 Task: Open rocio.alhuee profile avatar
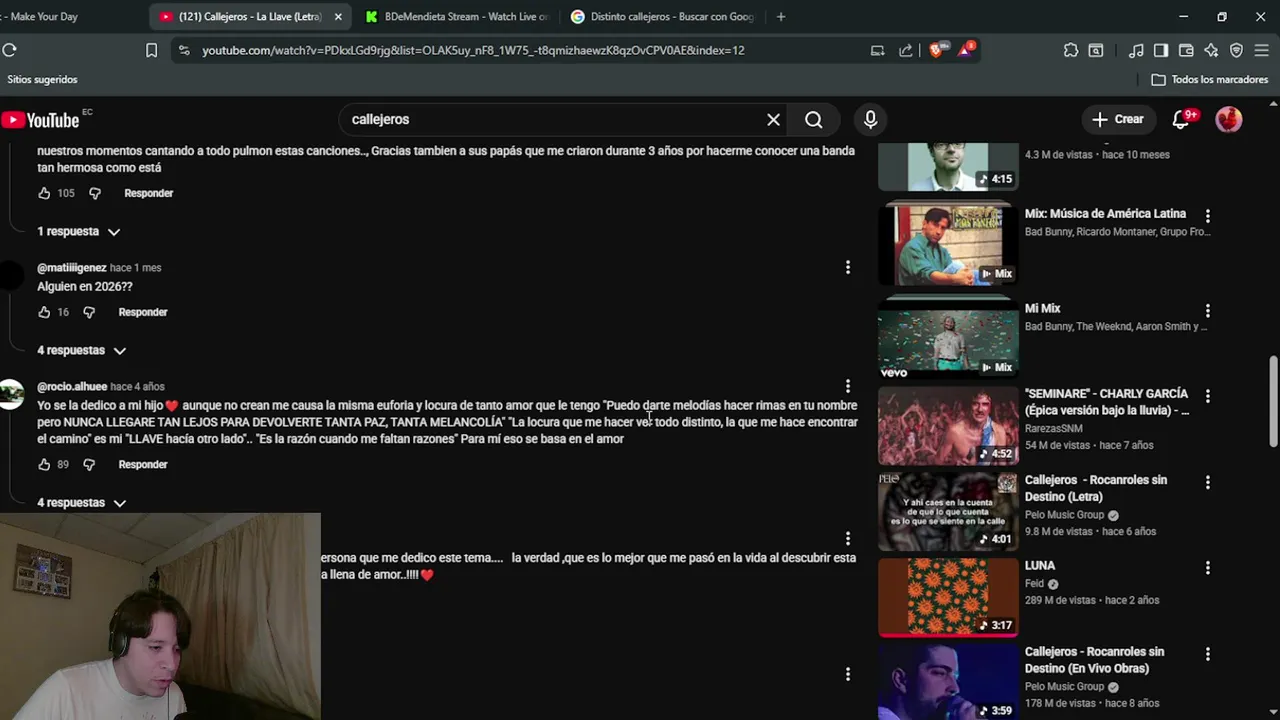coord(12,394)
